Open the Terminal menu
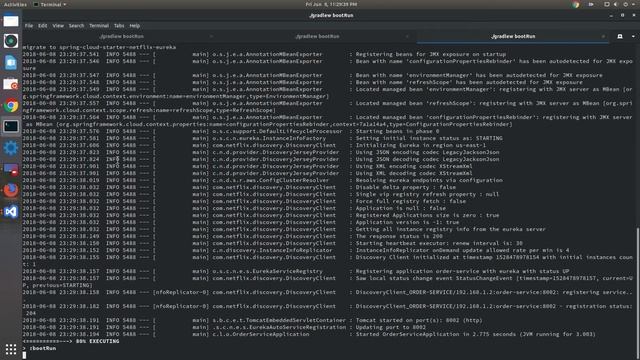 pos(99,26)
